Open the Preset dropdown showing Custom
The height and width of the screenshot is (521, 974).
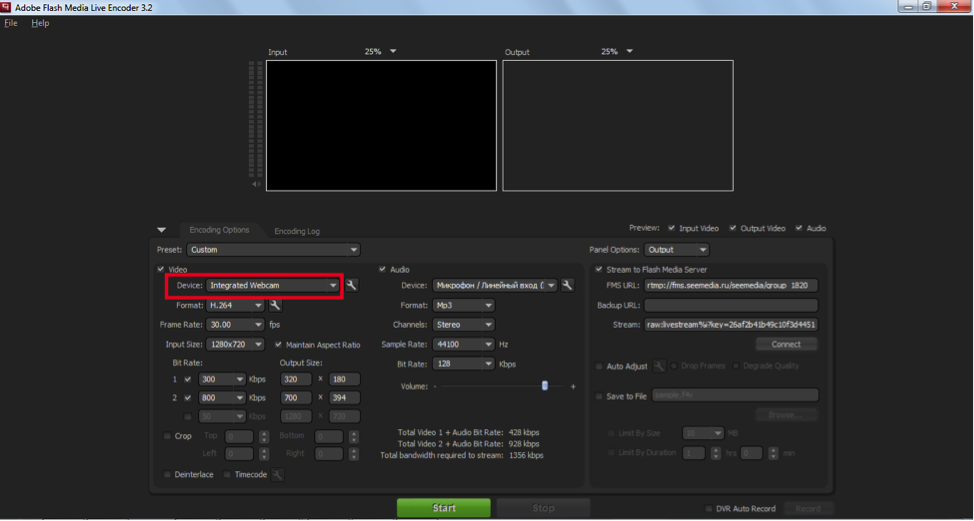273,250
